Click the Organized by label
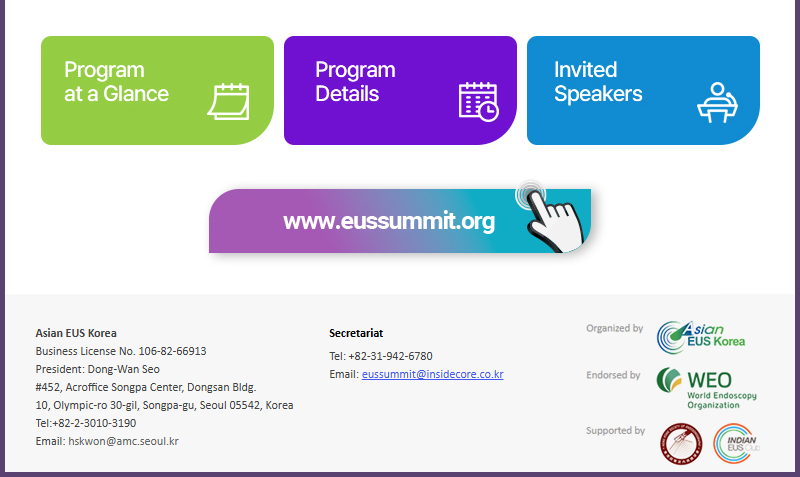 [614, 328]
